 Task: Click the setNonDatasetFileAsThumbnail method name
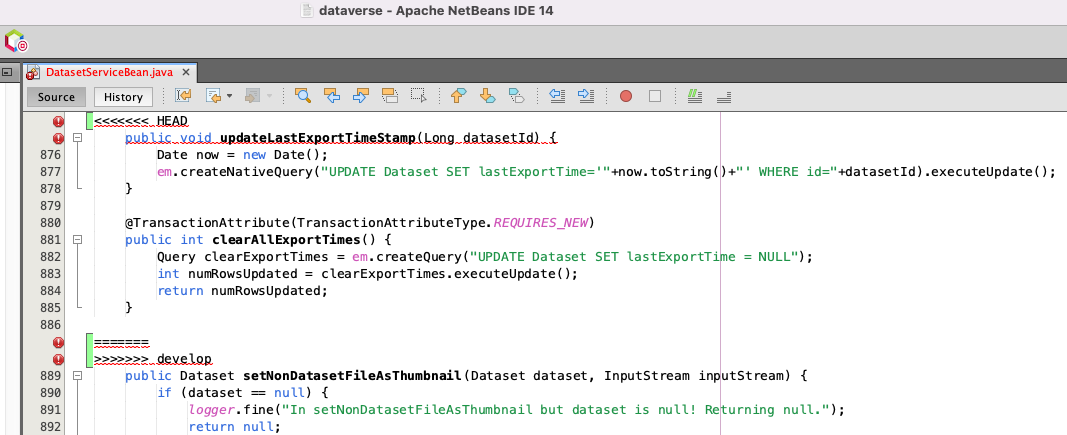[353, 376]
